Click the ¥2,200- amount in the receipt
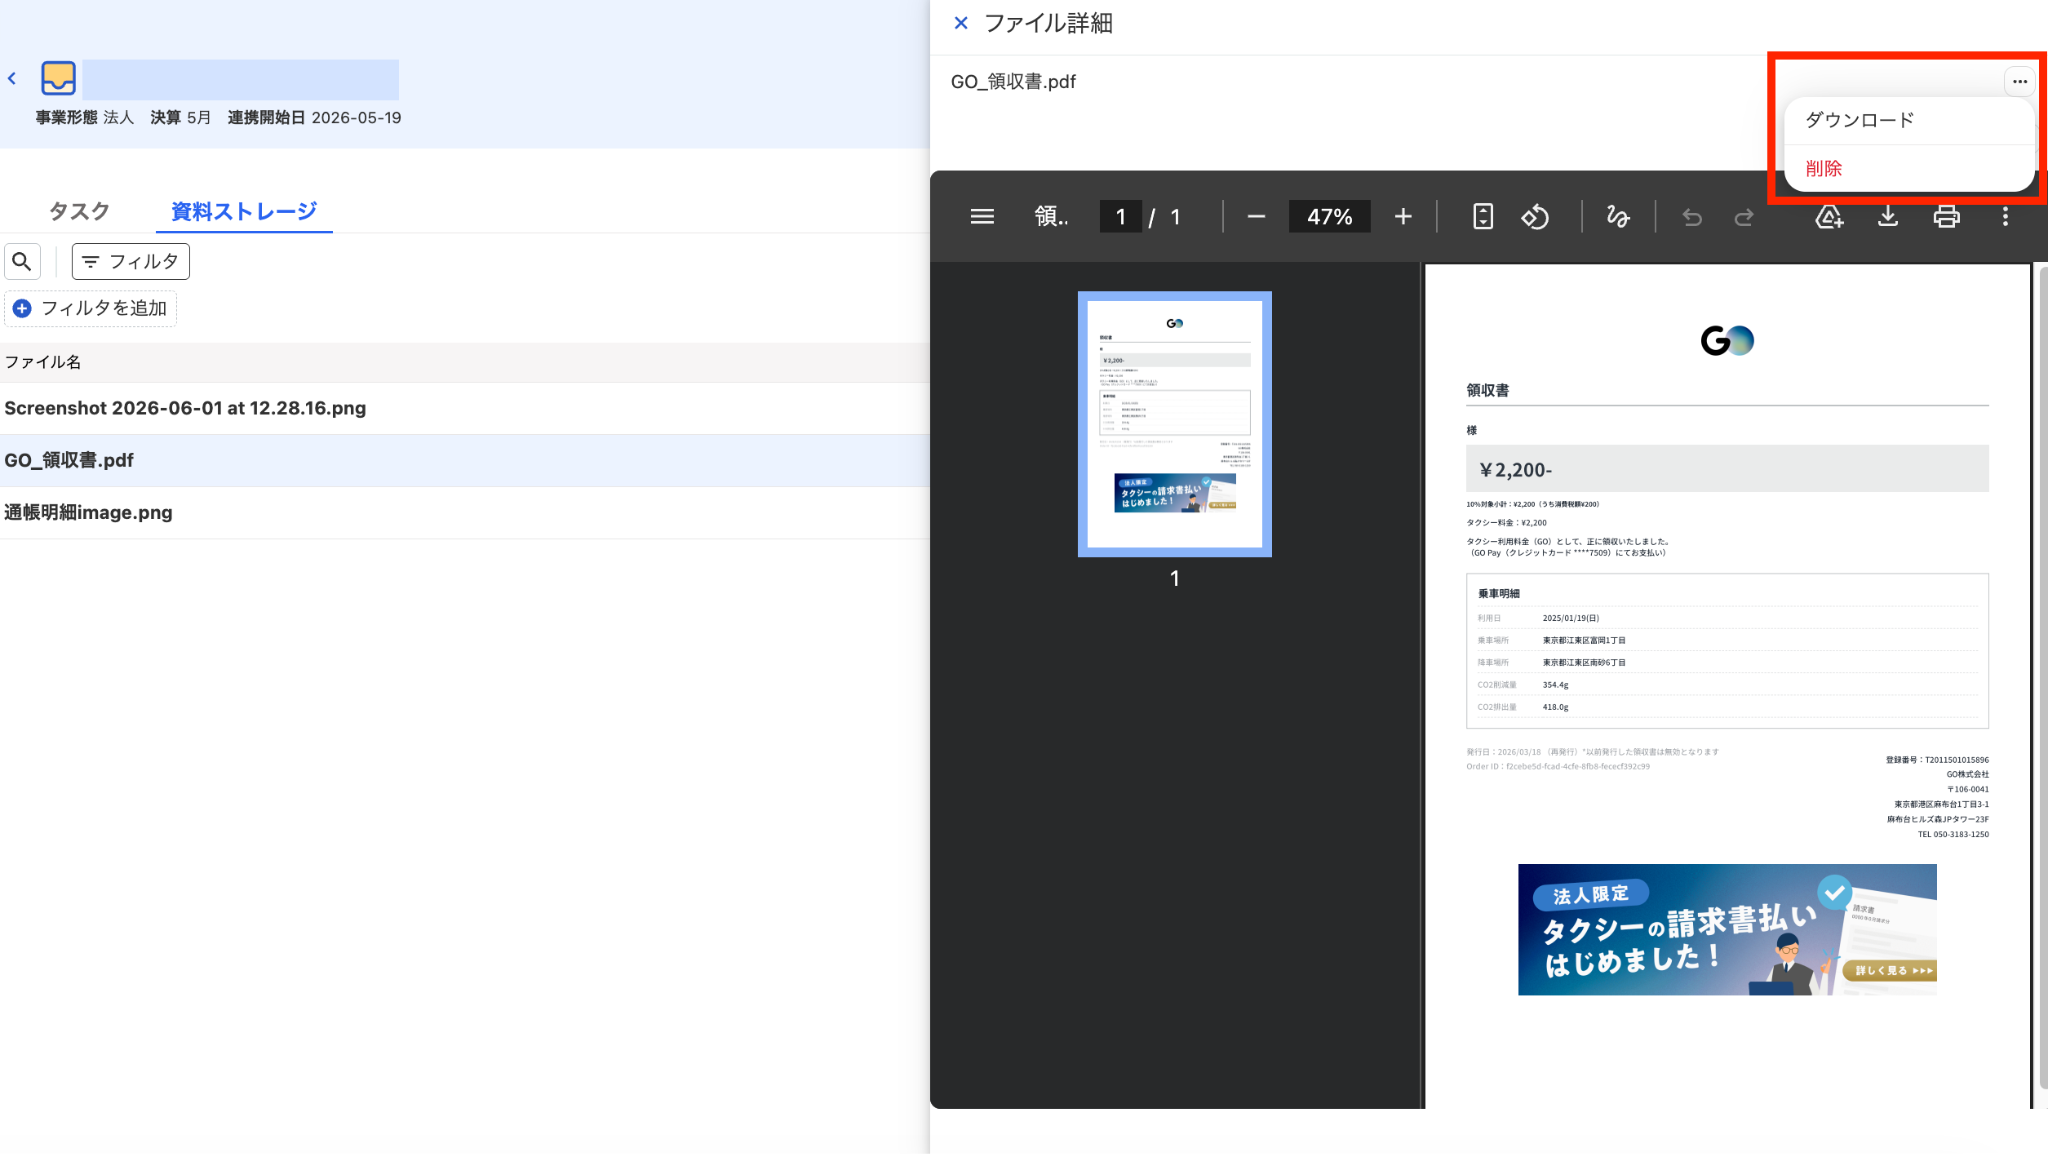This screenshot has height=1154, width=2048. pyautogui.click(x=1516, y=470)
